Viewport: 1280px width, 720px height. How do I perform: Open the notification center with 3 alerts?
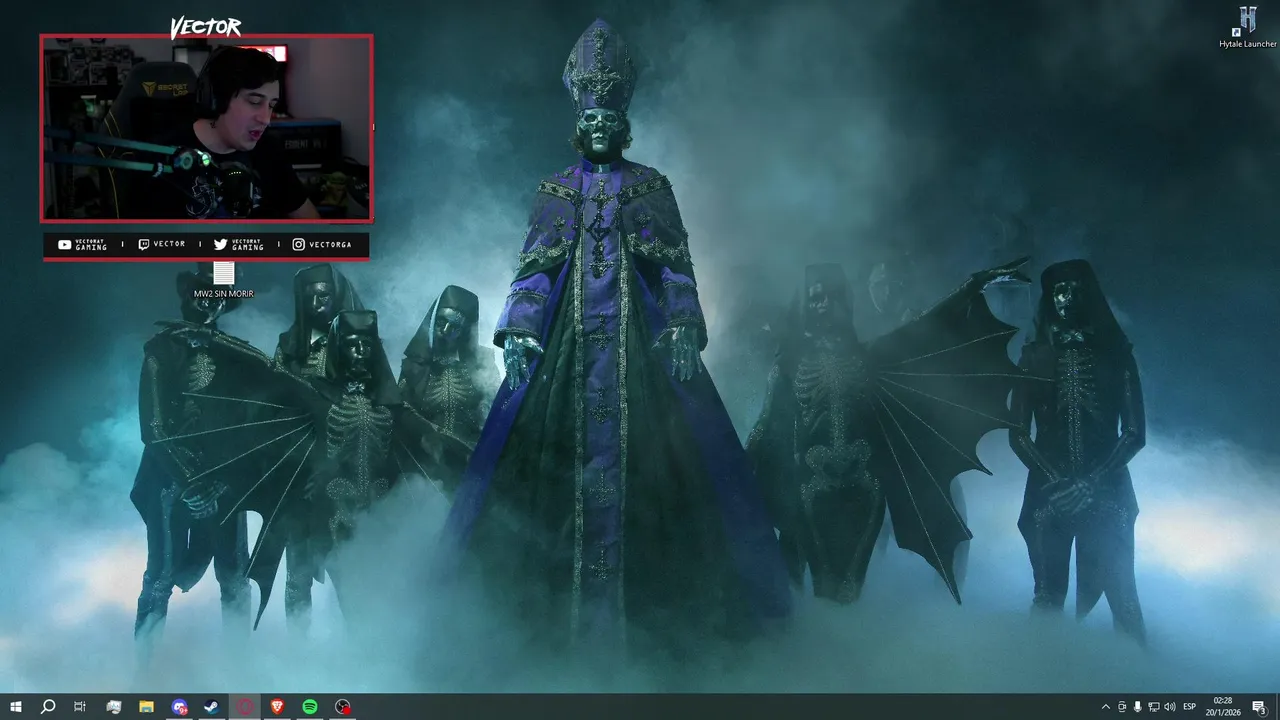[1260, 707]
